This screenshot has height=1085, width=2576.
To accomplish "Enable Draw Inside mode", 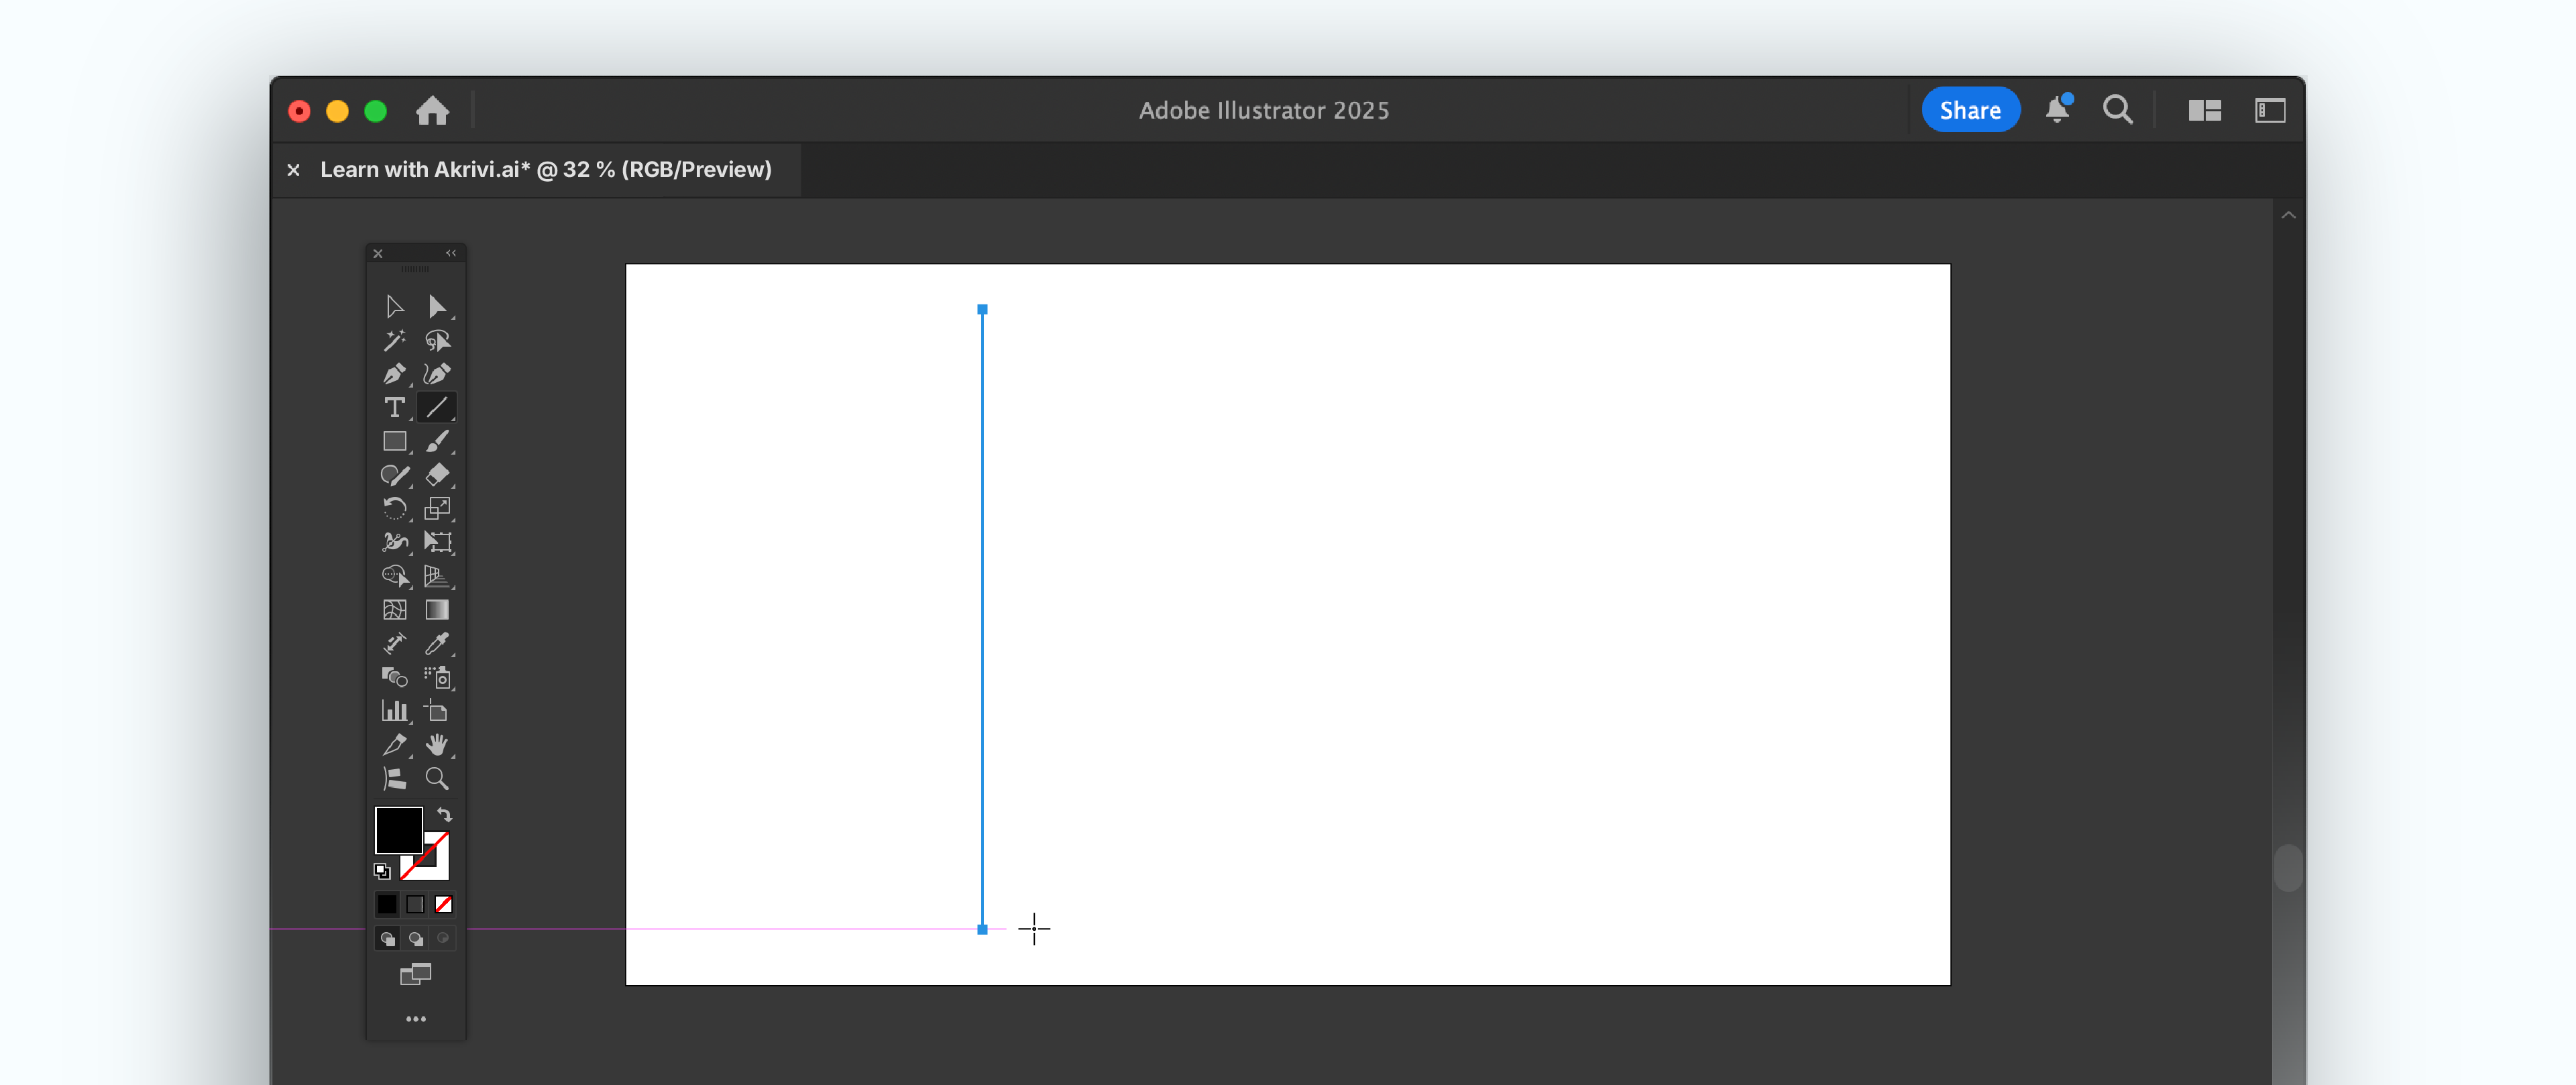I will (x=443, y=938).
